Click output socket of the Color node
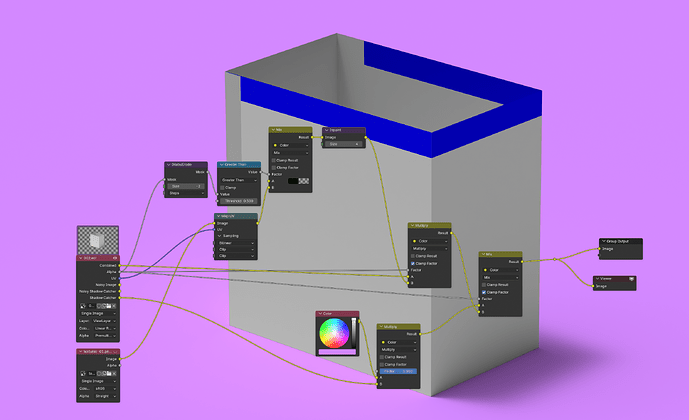This screenshot has width=689, height=420. point(359,321)
